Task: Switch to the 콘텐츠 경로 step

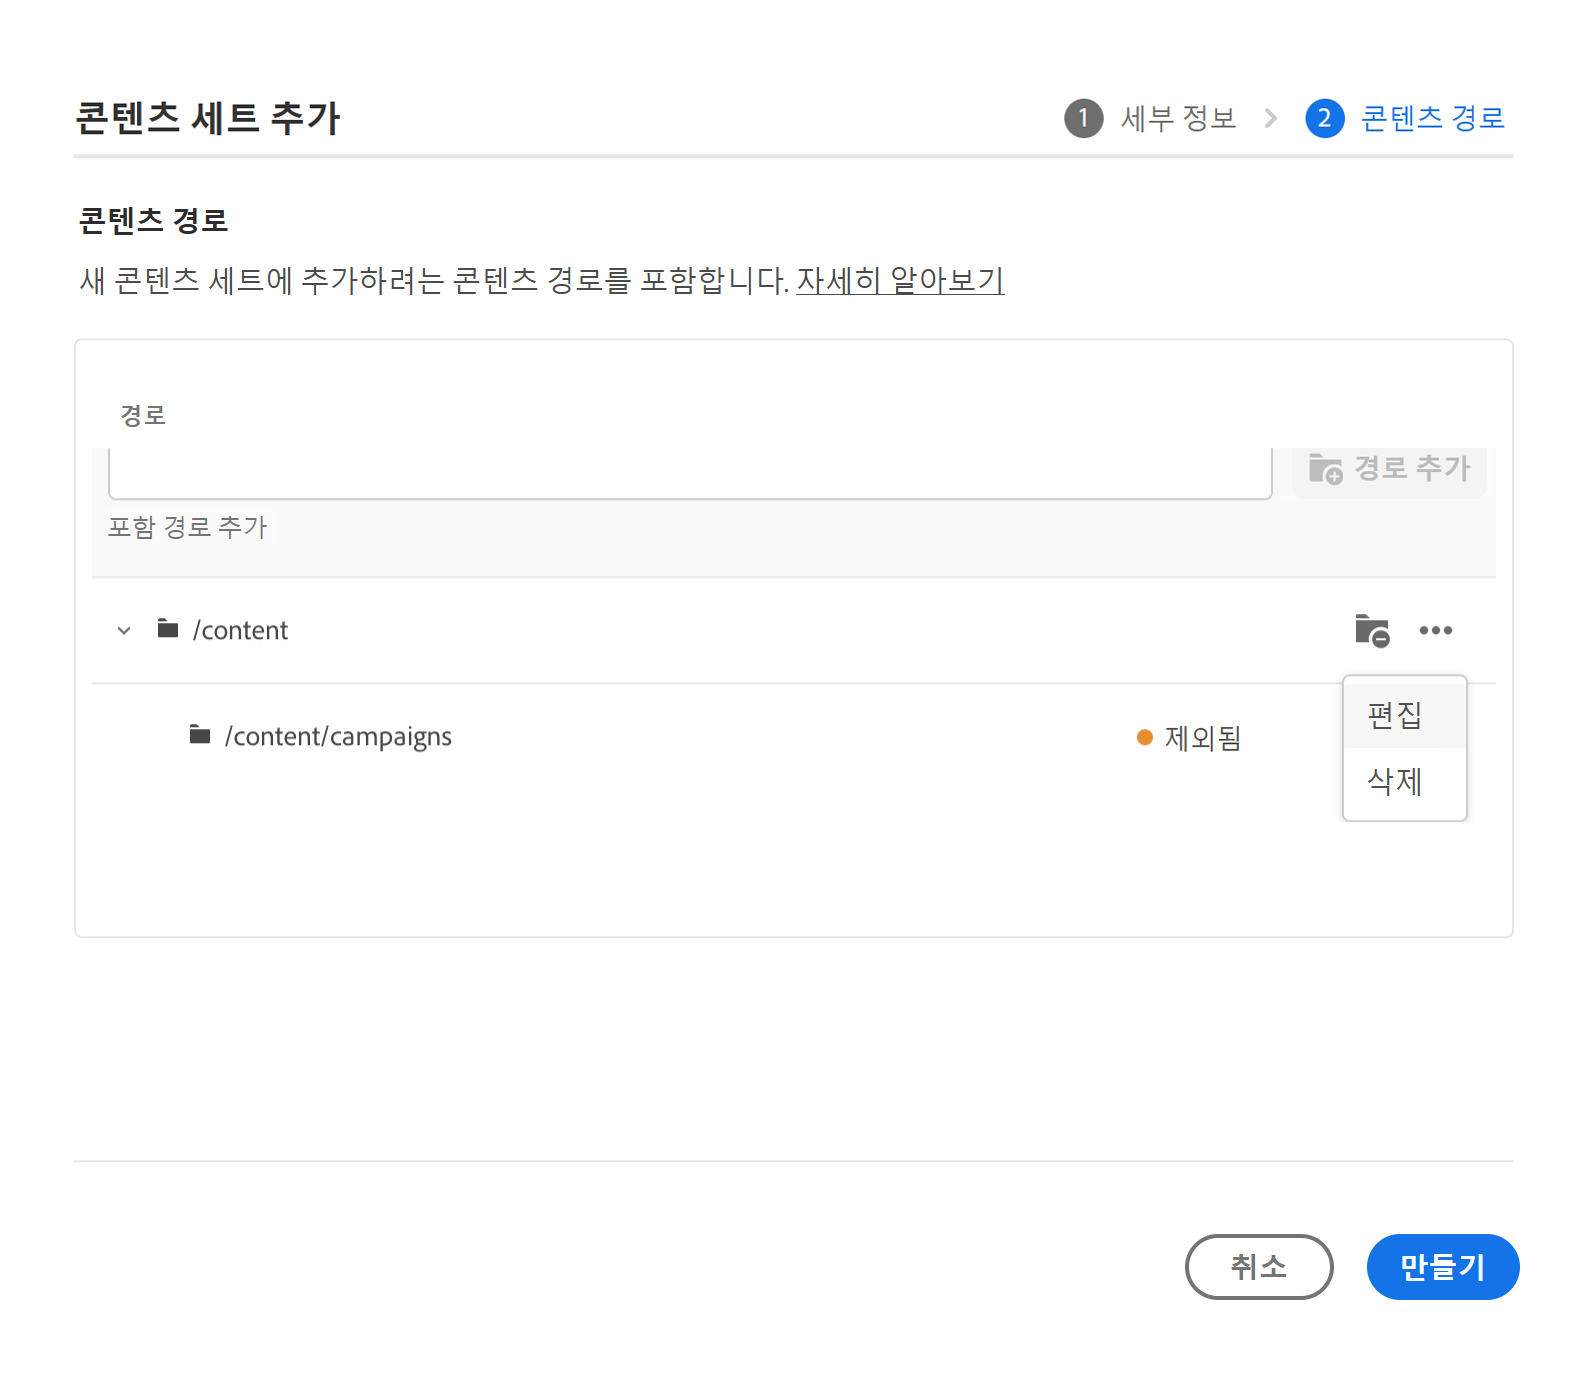Action: (1432, 118)
